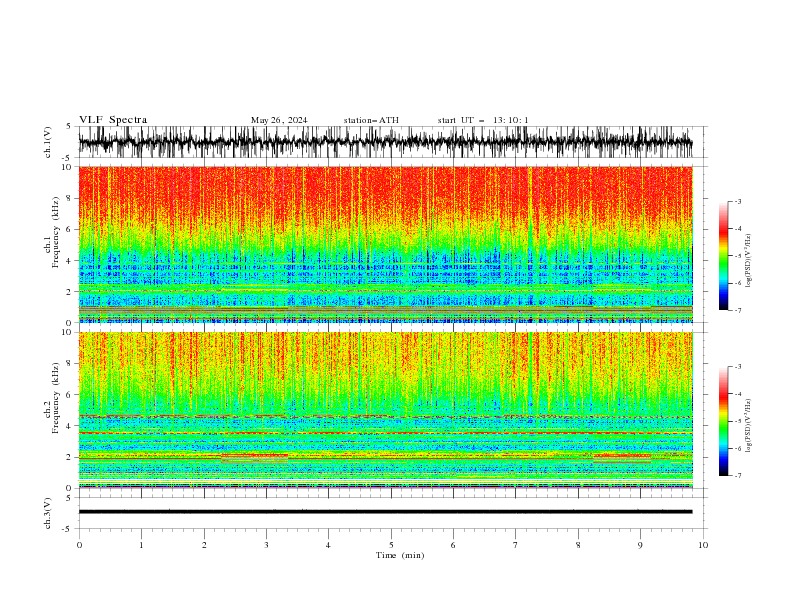Click the ch.1 log(PSD)(V²/Hz) colorbar label
Screen dimensions: 792x612
click(x=749, y=261)
